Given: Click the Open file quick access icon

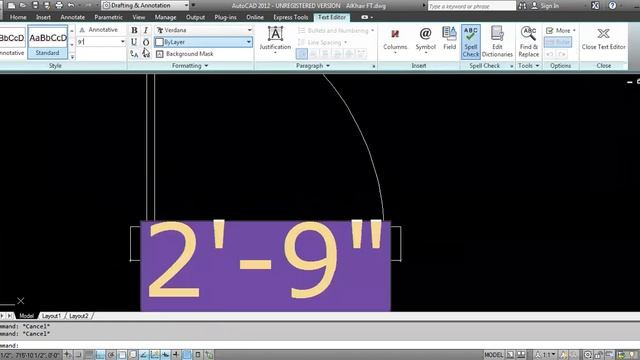Looking at the screenshot, I should coord(23,5).
